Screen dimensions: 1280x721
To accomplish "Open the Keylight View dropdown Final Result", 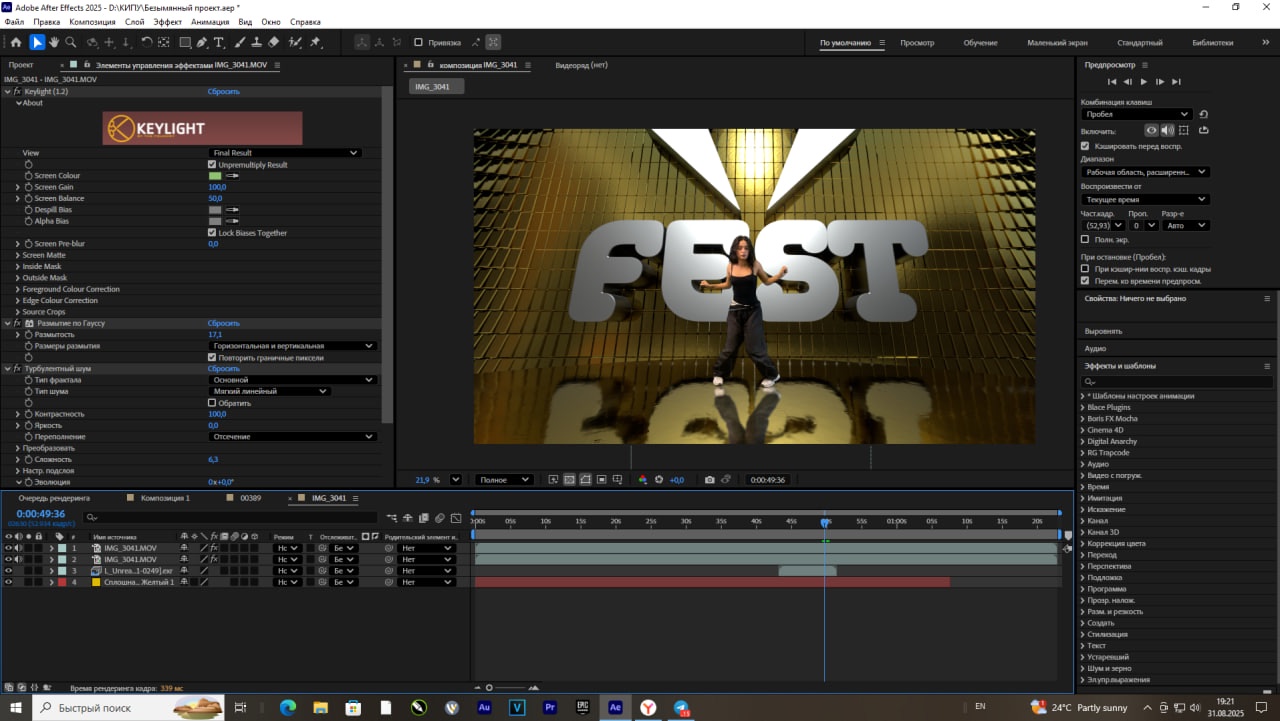I will (x=285, y=153).
